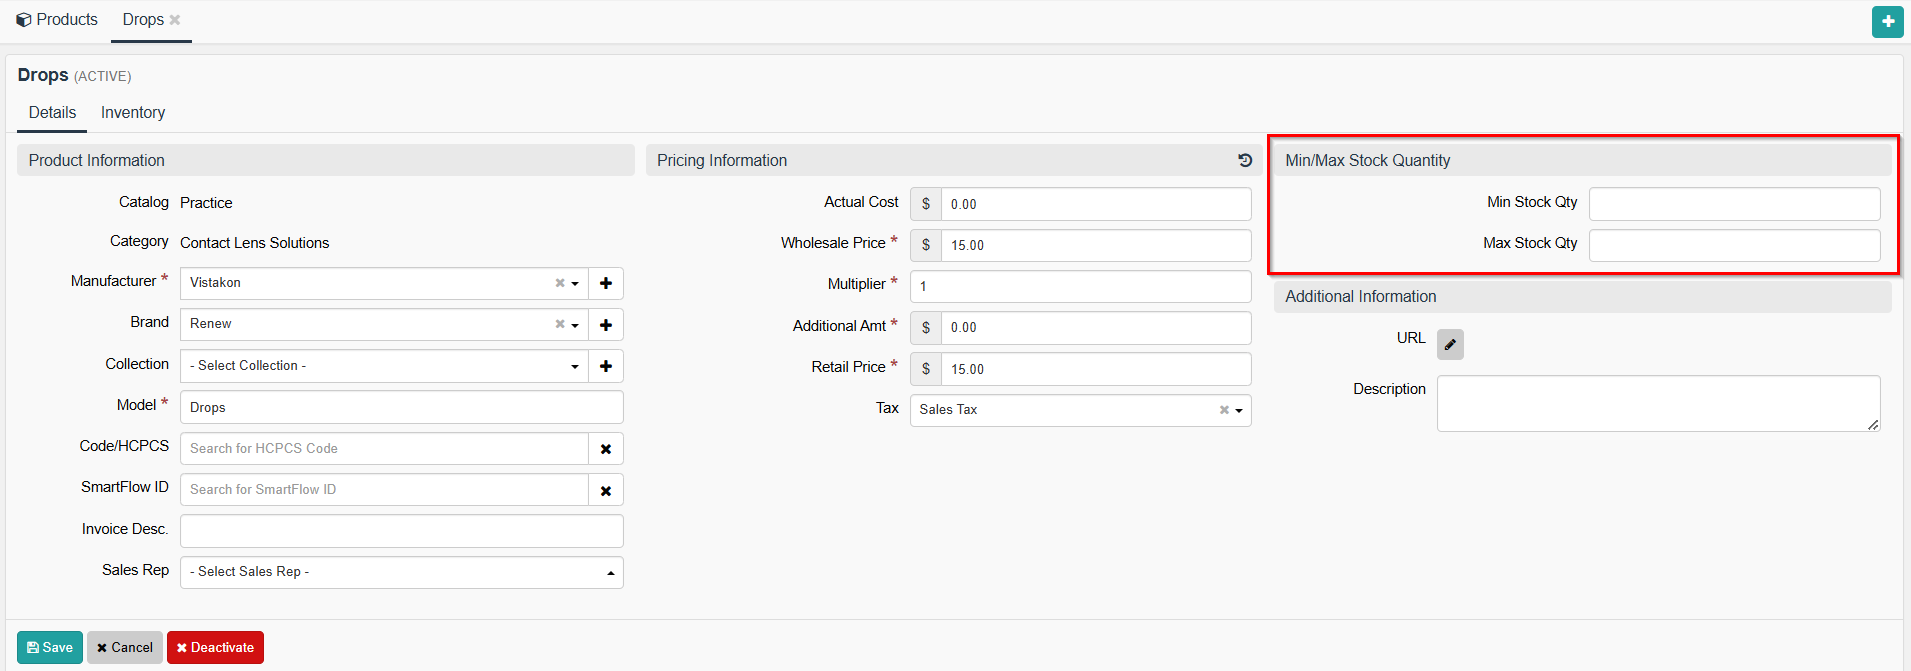Reset pricing information using the refresh icon

tap(1245, 160)
